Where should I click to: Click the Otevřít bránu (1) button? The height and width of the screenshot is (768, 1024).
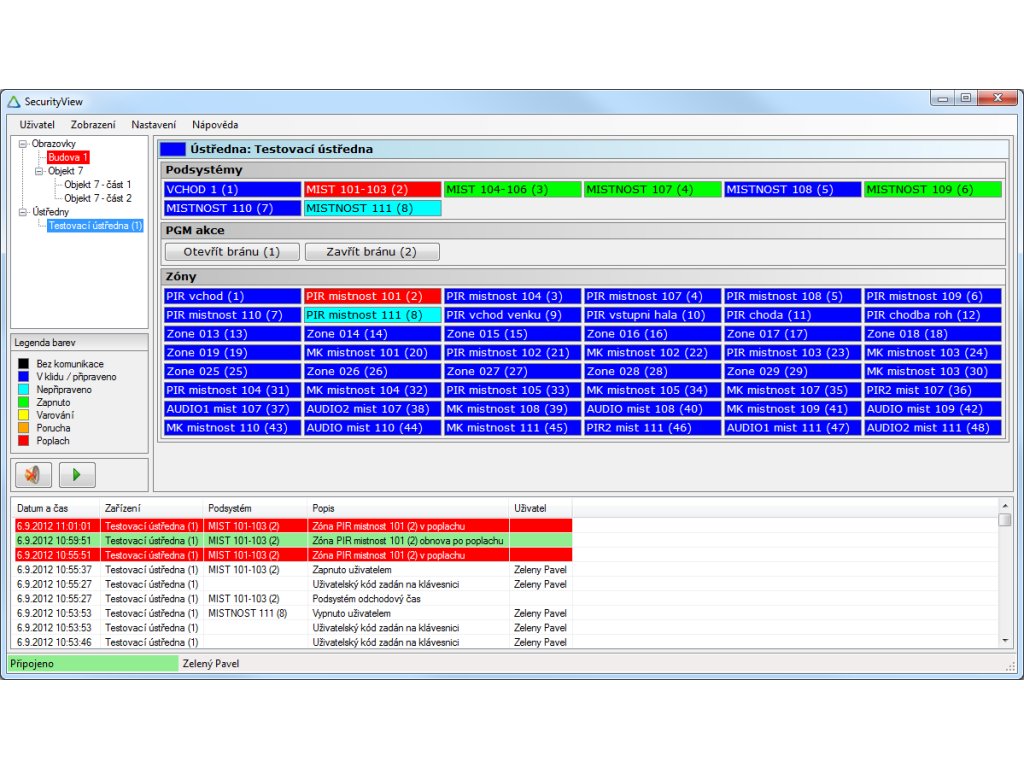232,252
